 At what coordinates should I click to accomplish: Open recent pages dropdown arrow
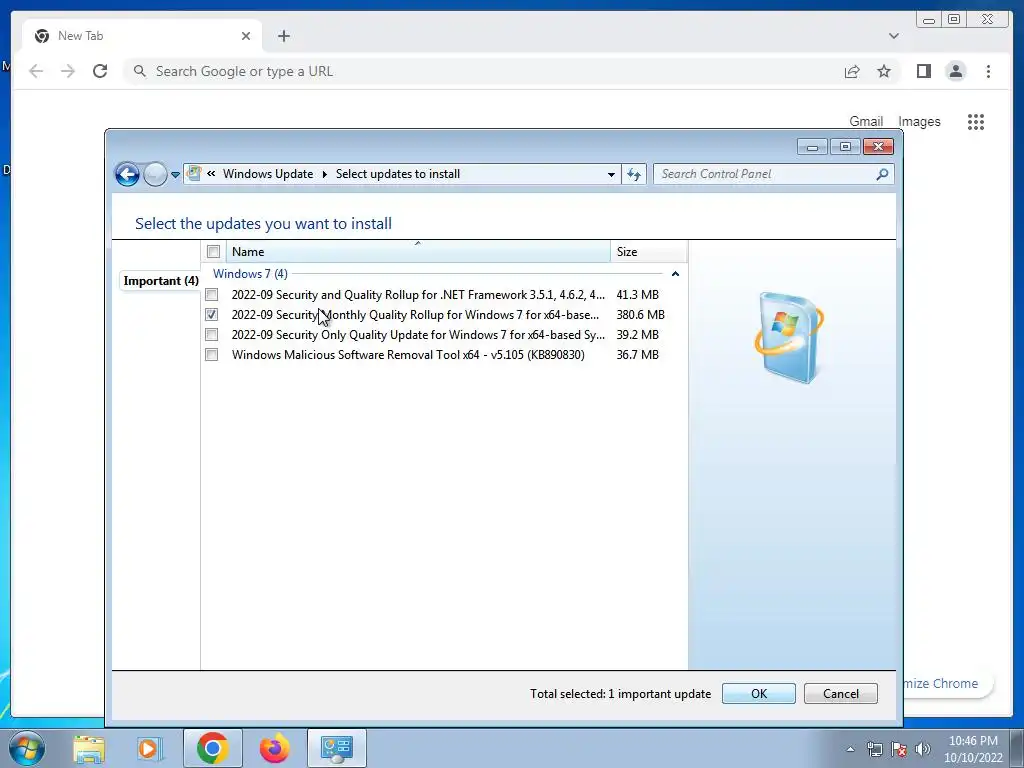(175, 175)
